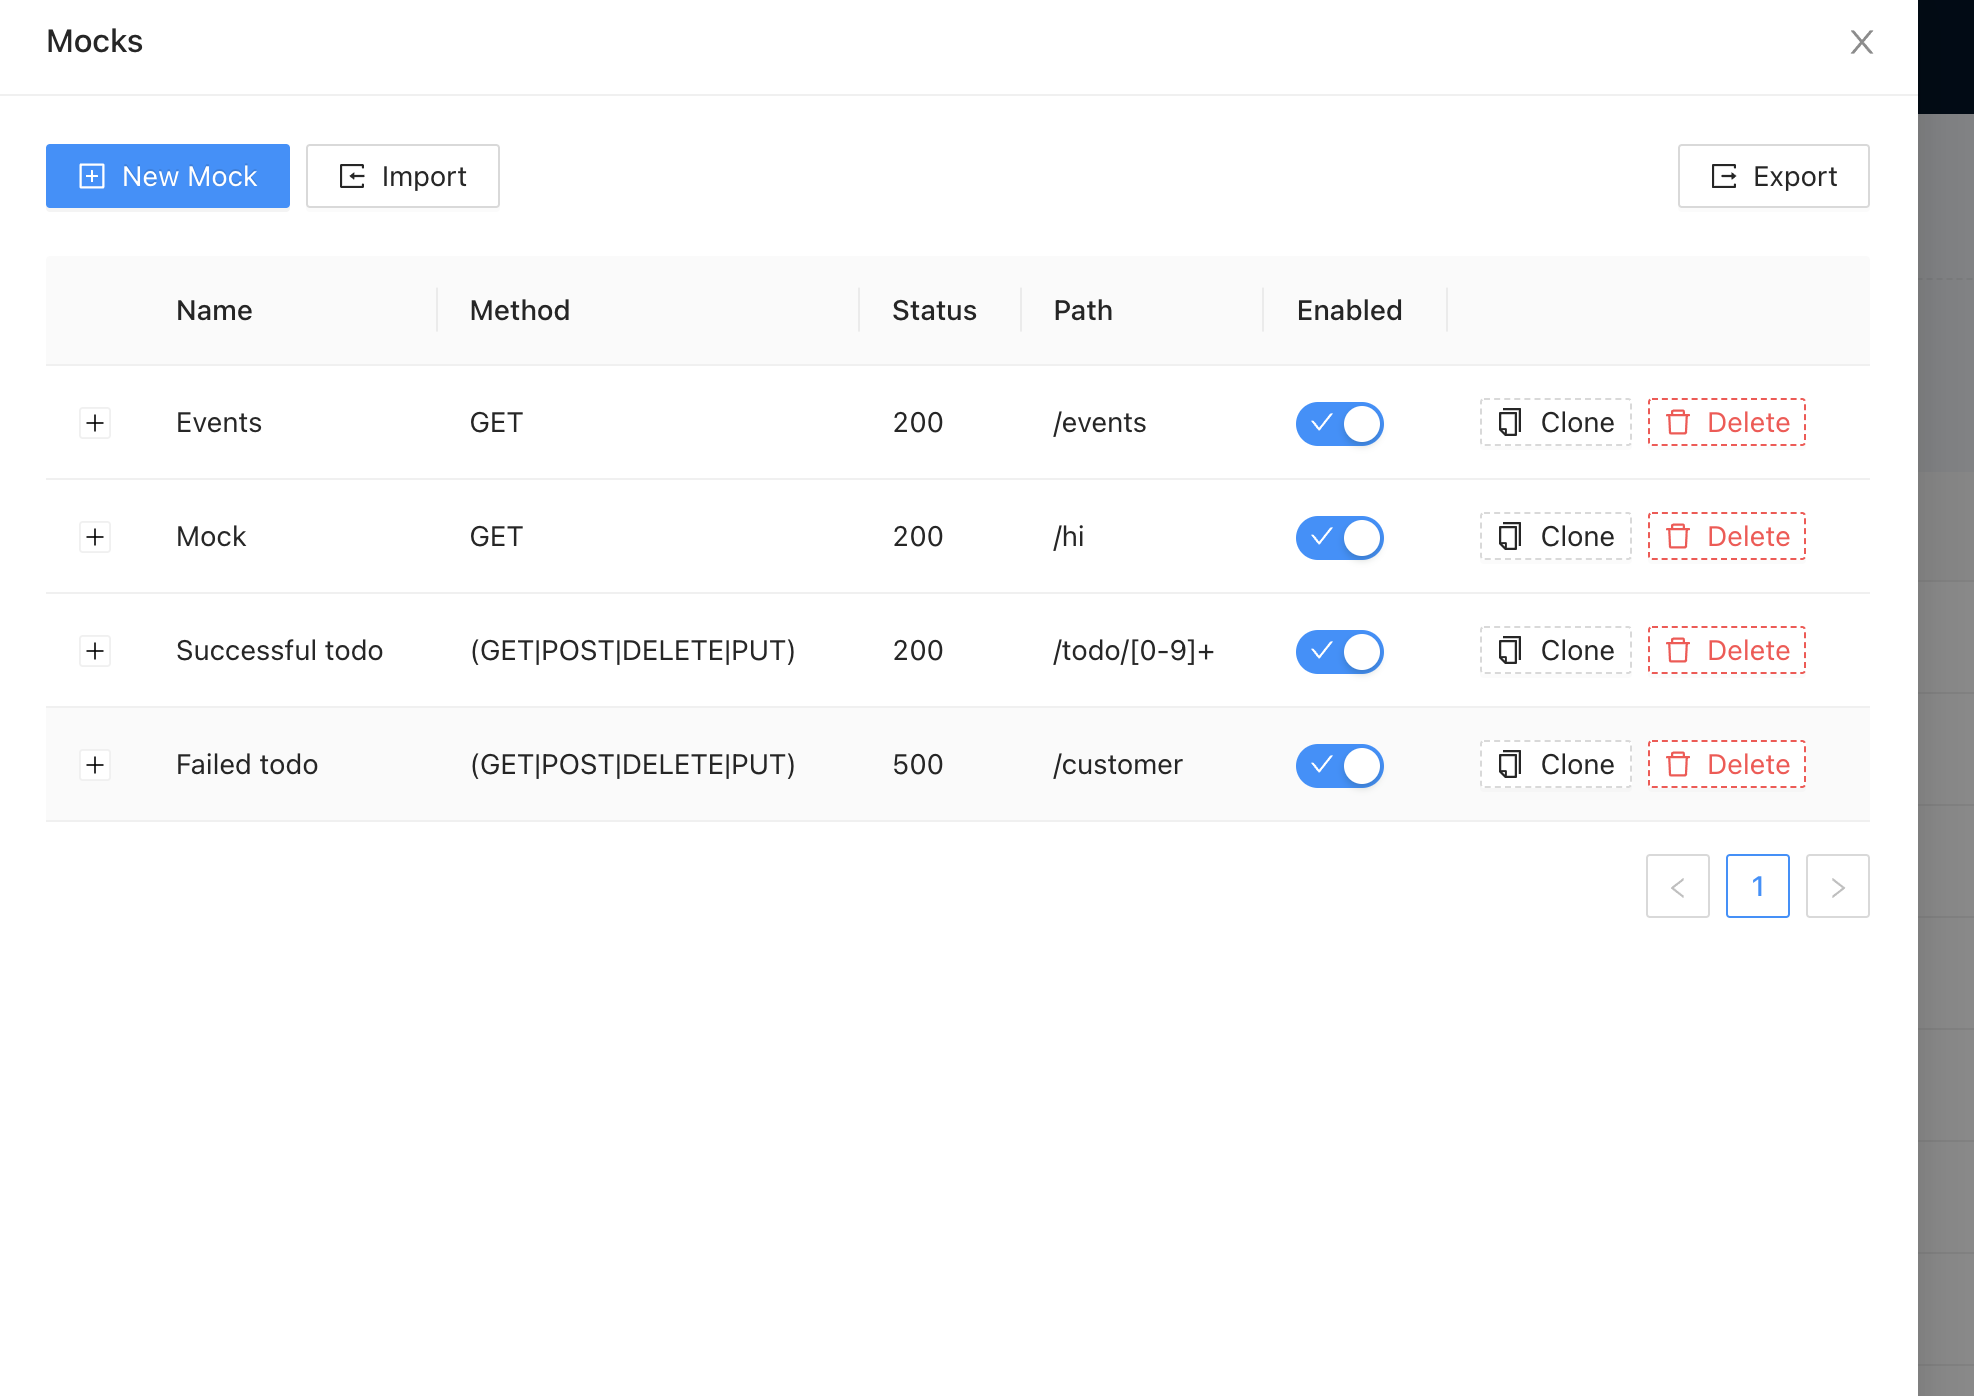Viewport: 1974px width, 1396px height.
Task: Clone the Events mock
Action: point(1555,423)
